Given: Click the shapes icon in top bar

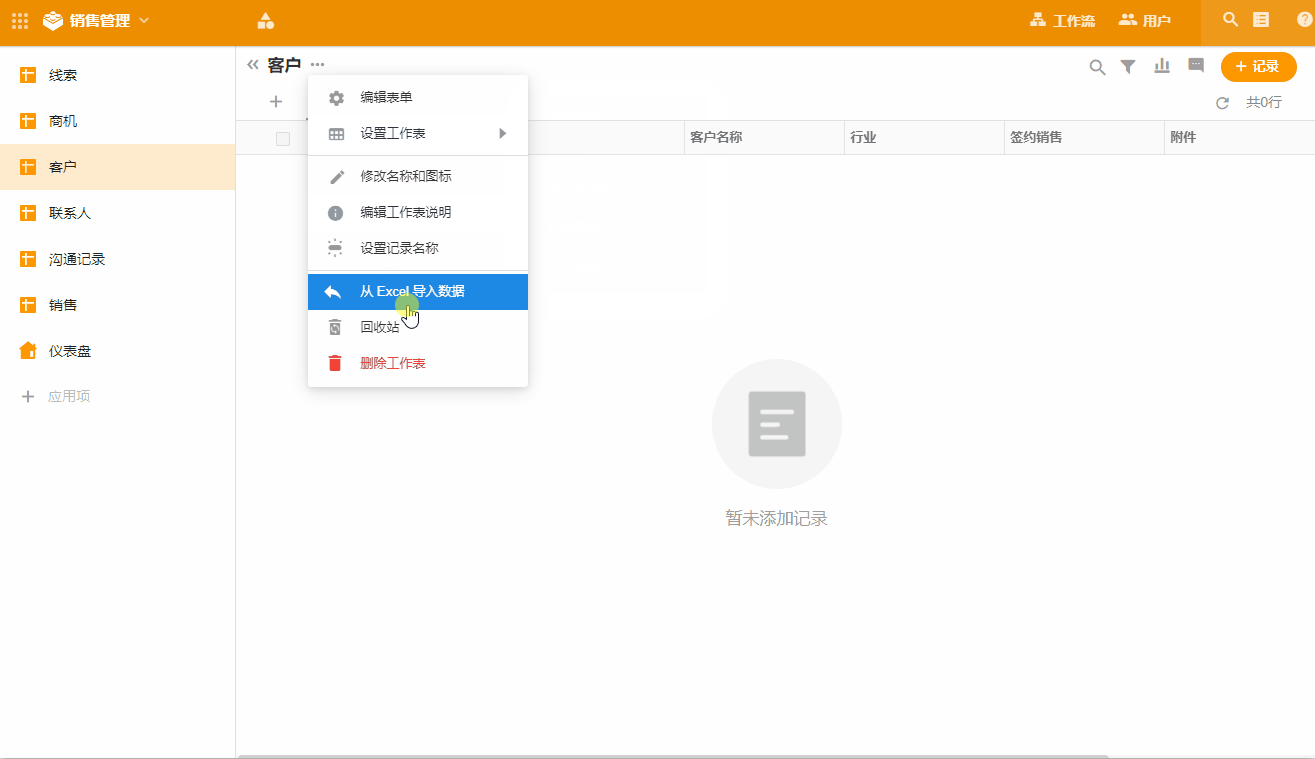Looking at the screenshot, I should coord(265,20).
